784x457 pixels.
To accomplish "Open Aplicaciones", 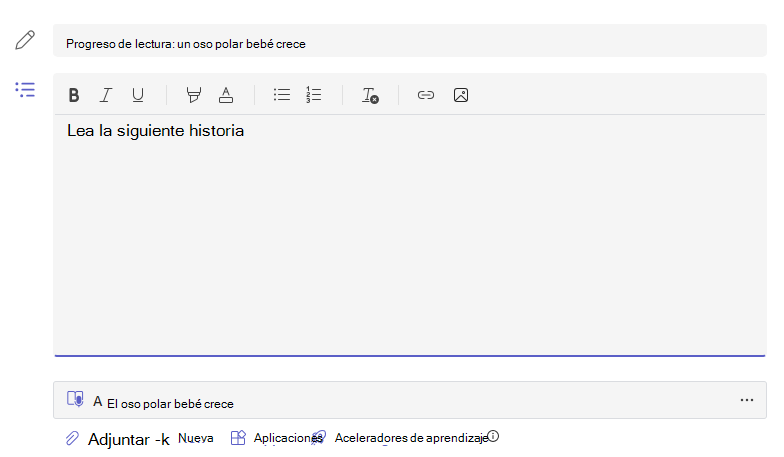I will tap(288, 438).
